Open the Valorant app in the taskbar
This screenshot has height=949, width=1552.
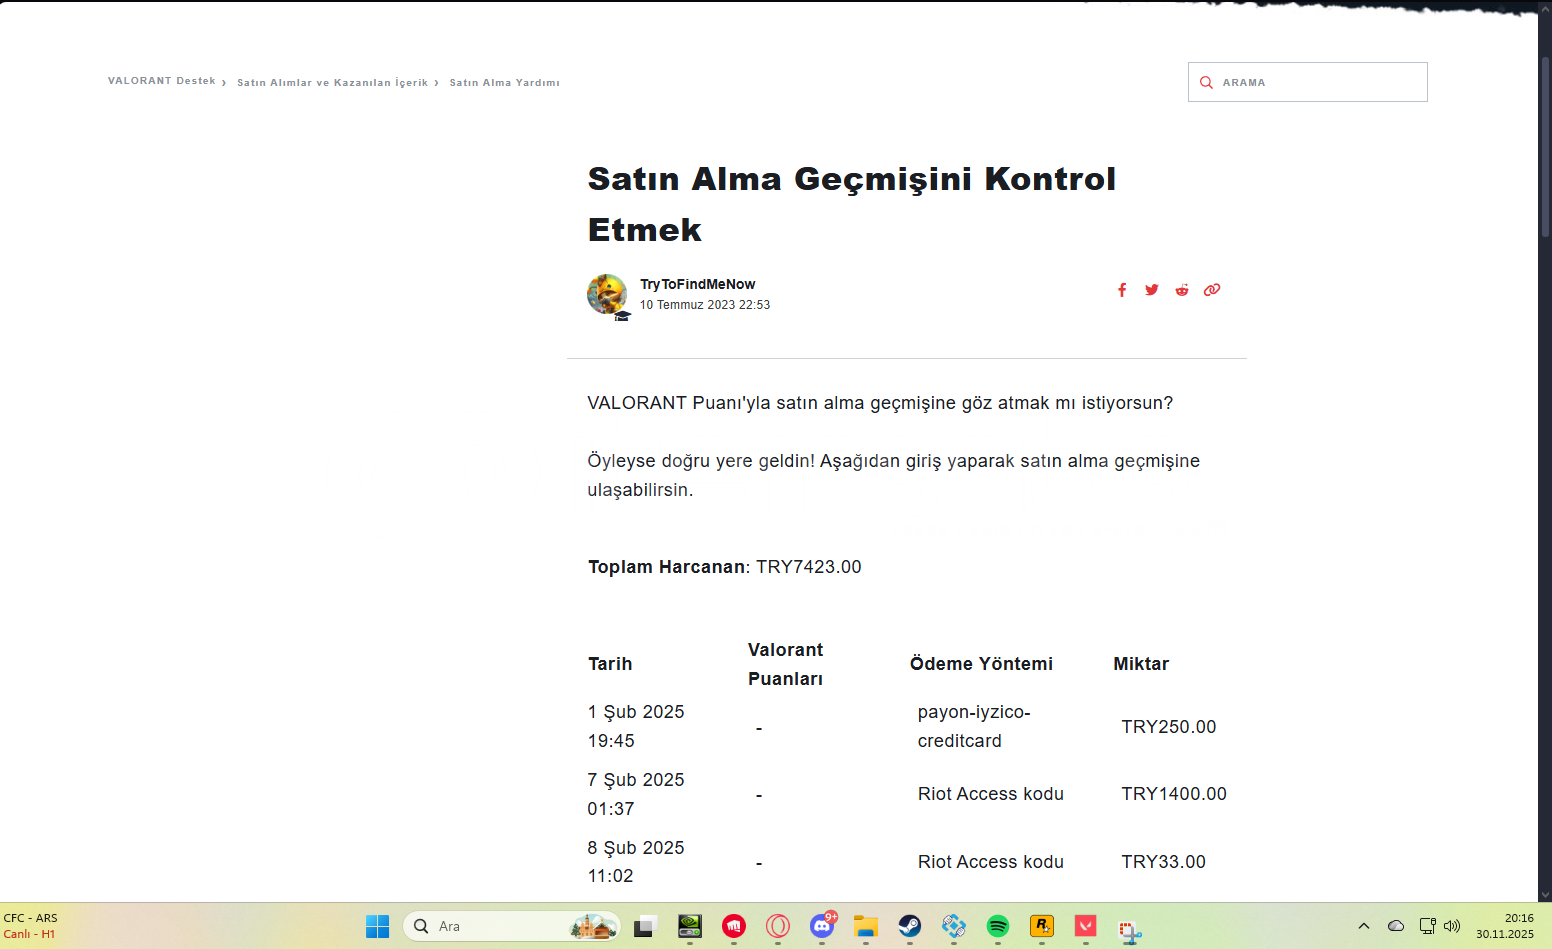(1085, 926)
